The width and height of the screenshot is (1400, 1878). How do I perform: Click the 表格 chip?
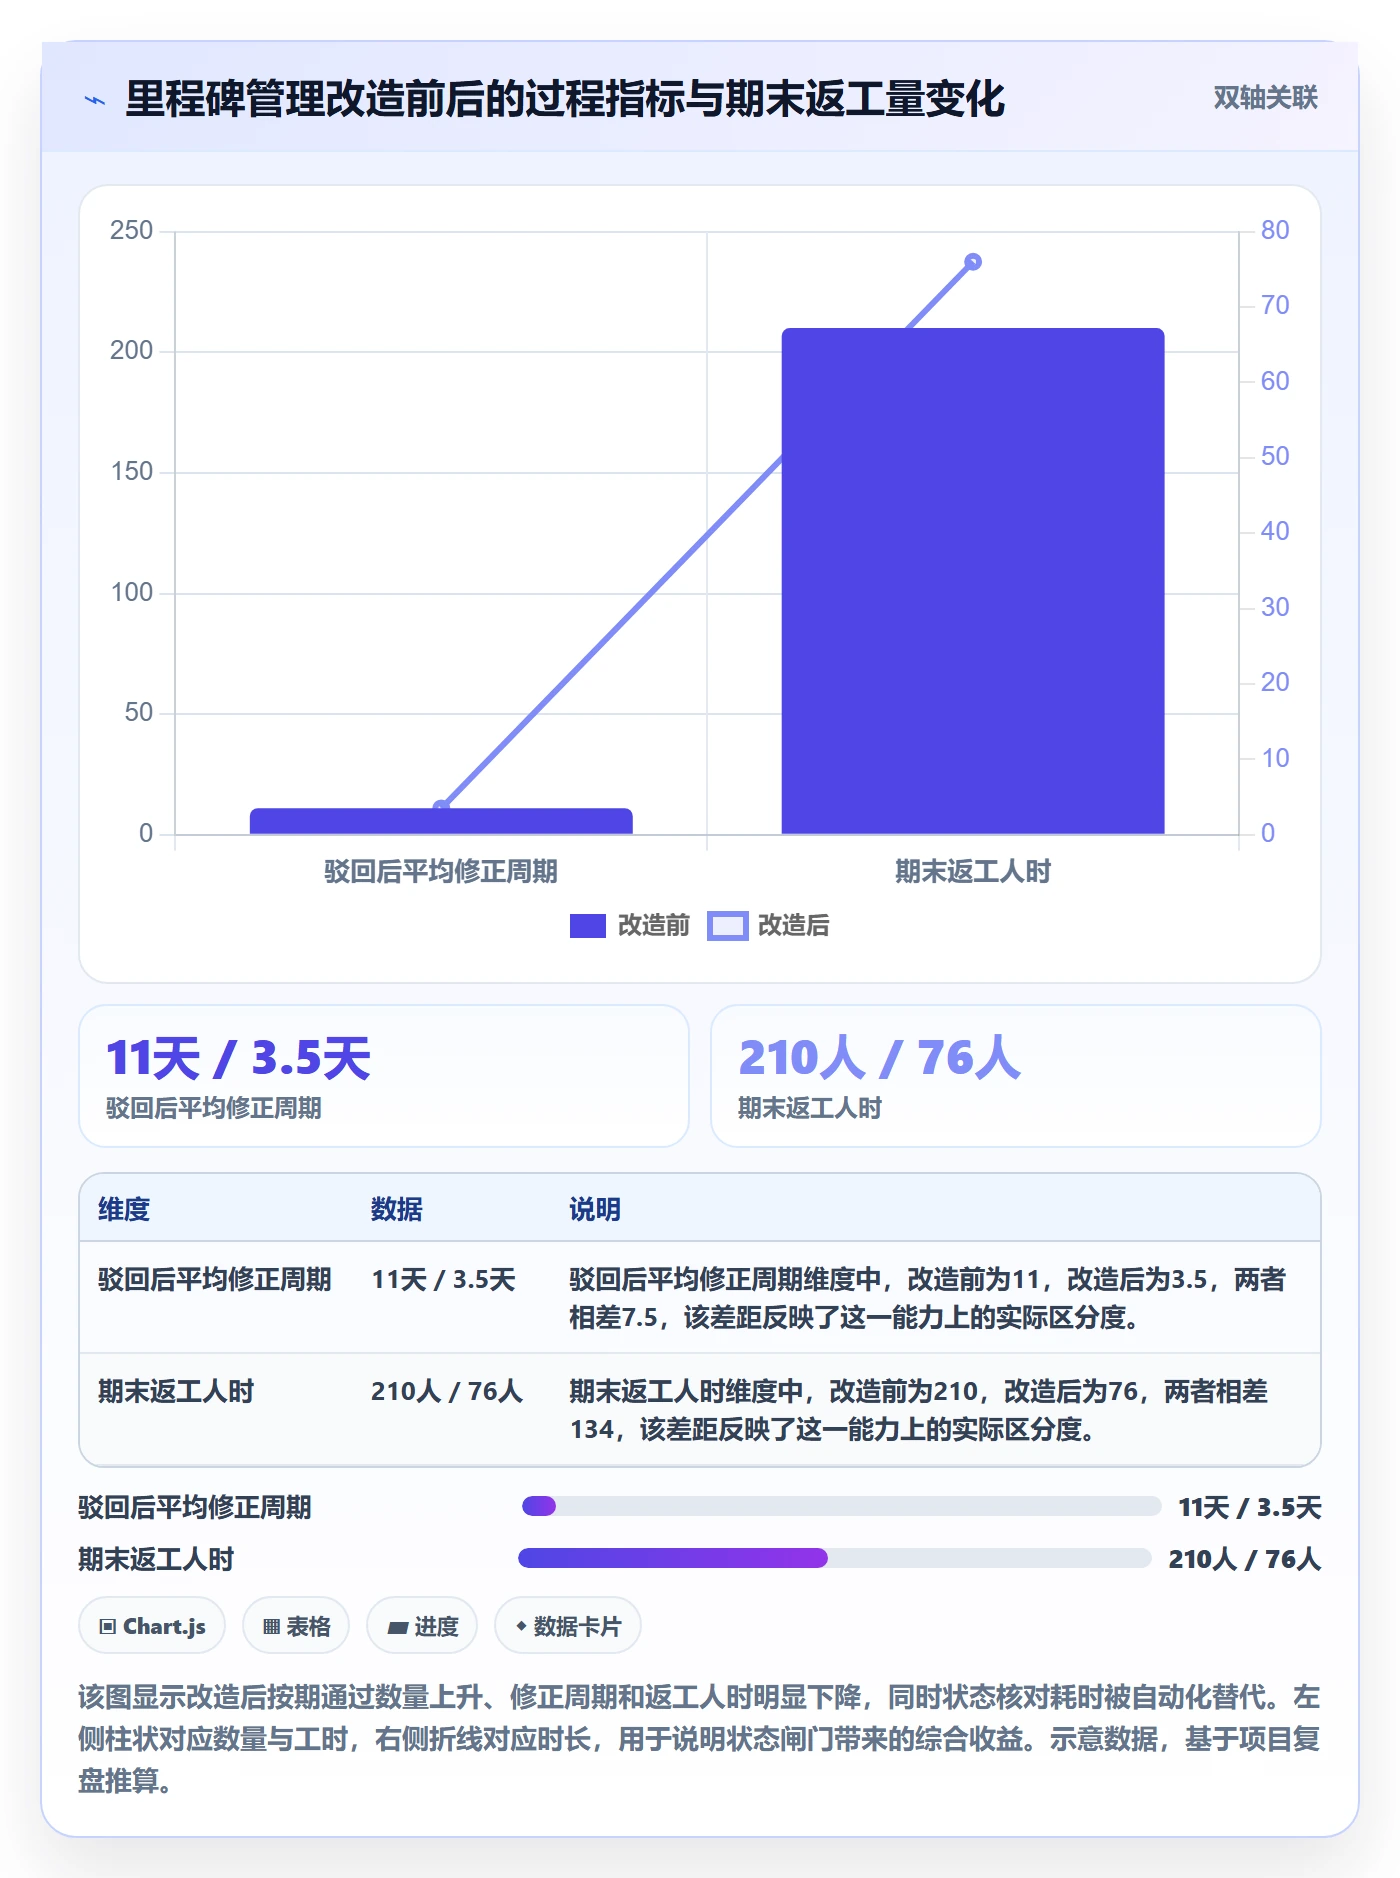pos(296,1626)
